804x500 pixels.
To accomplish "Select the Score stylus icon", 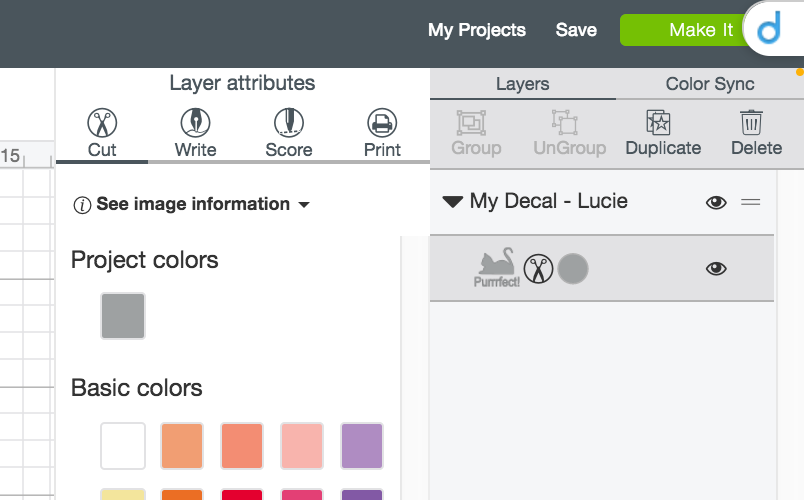I will tap(288, 123).
